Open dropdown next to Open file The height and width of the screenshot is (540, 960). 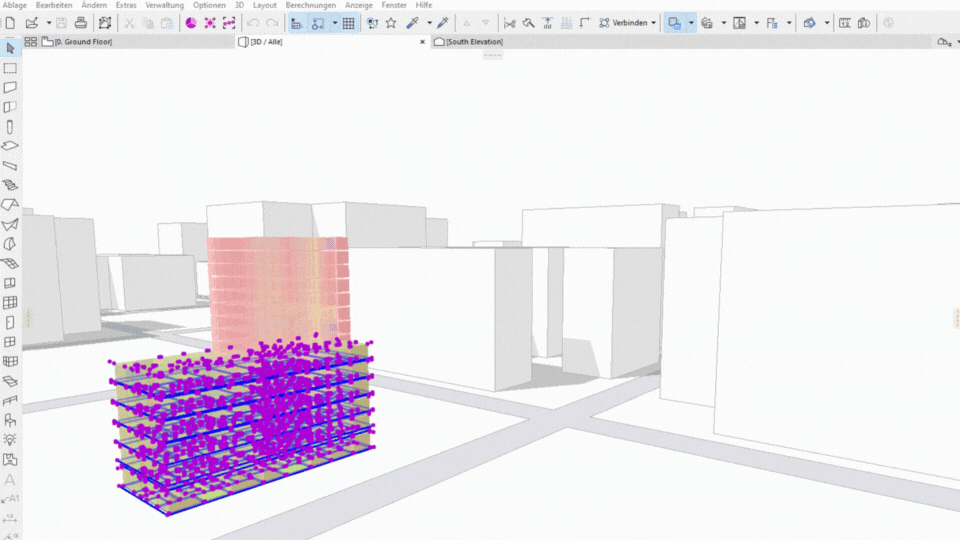coord(49,23)
